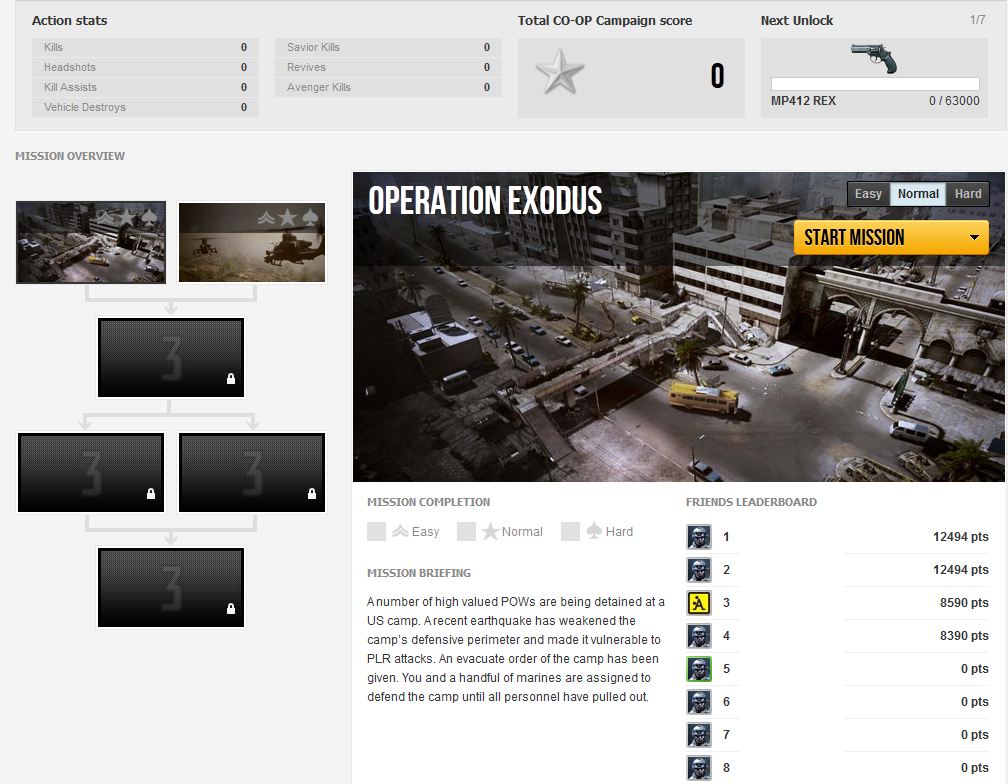Click the "0 / 63000" unlock progress text

954,101
